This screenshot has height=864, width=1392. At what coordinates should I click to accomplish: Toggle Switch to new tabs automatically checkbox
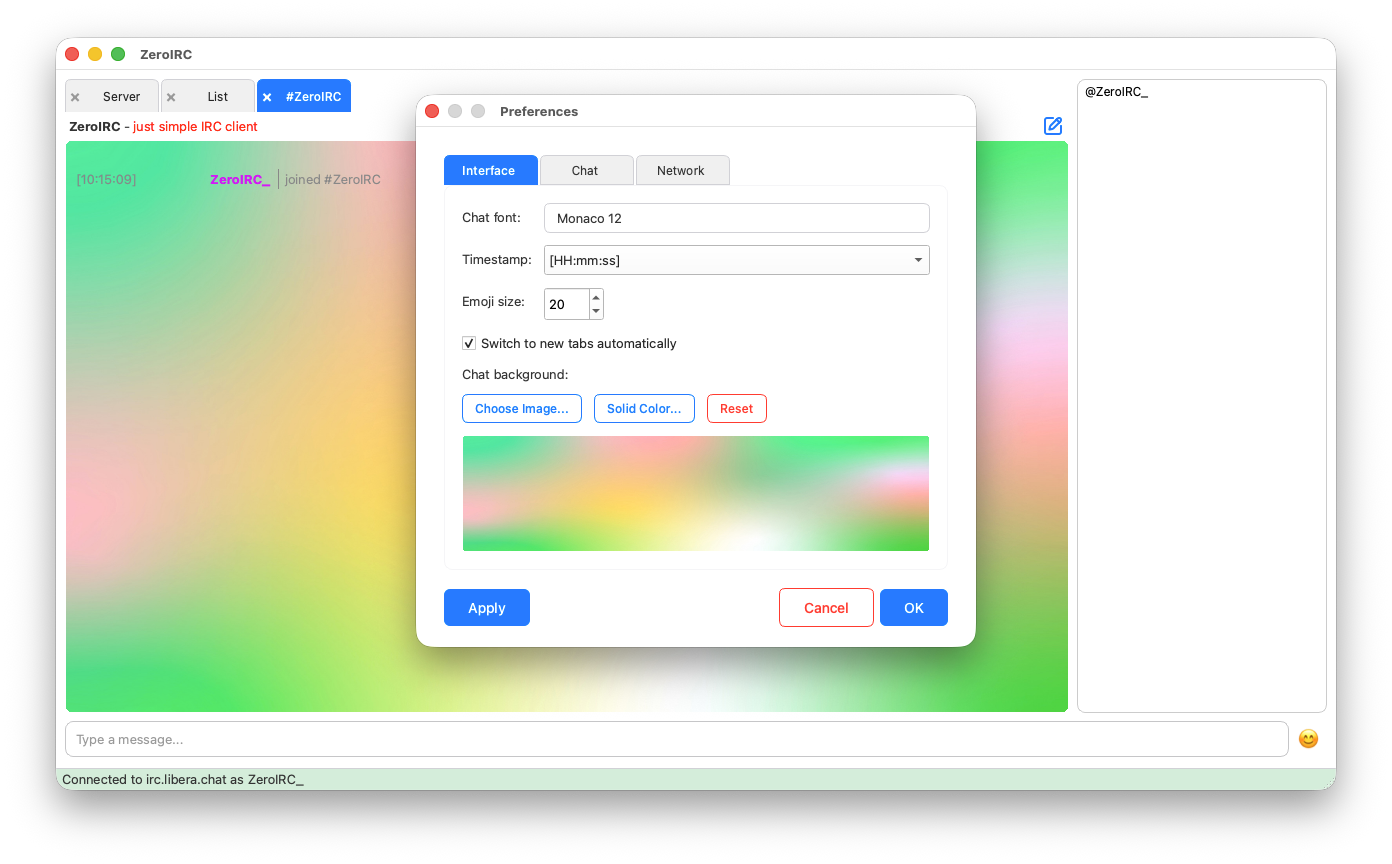coord(469,343)
